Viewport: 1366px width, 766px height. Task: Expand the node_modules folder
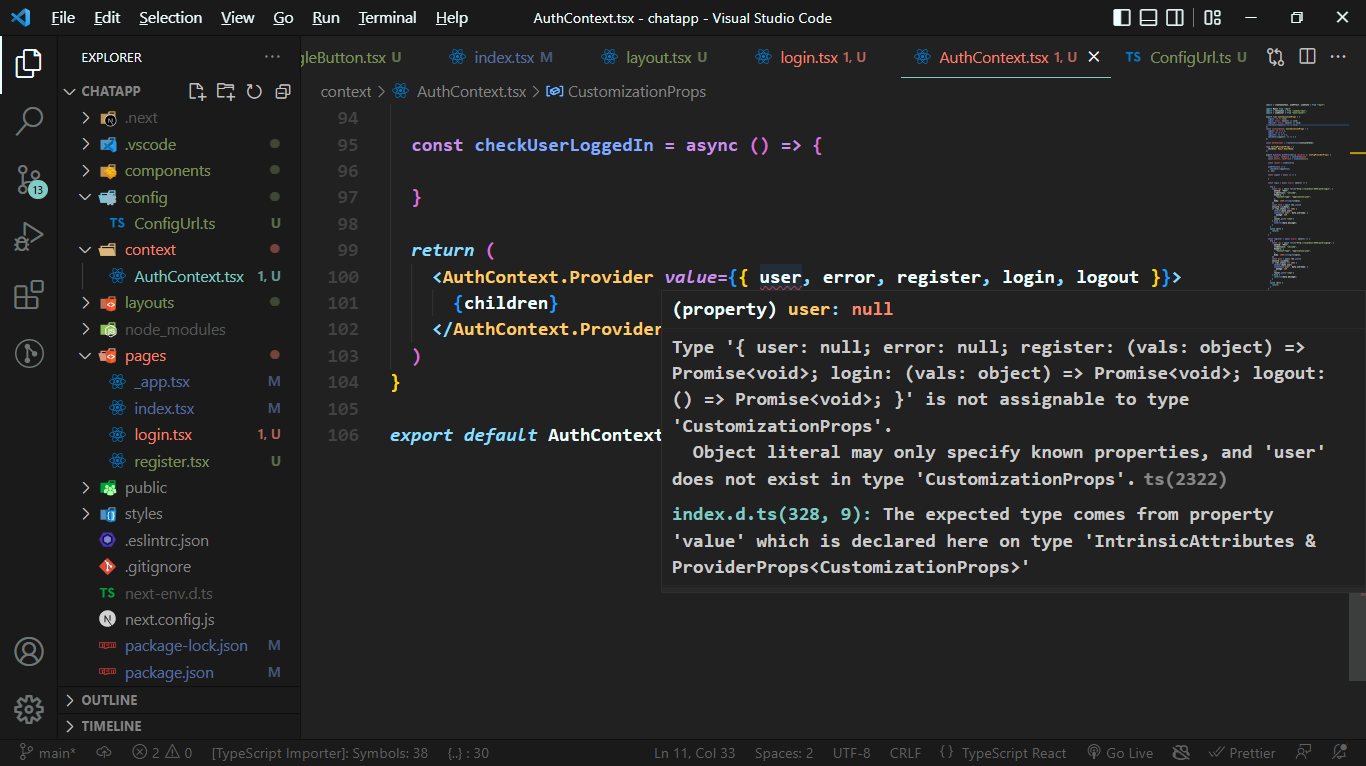pyautogui.click(x=87, y=329)
